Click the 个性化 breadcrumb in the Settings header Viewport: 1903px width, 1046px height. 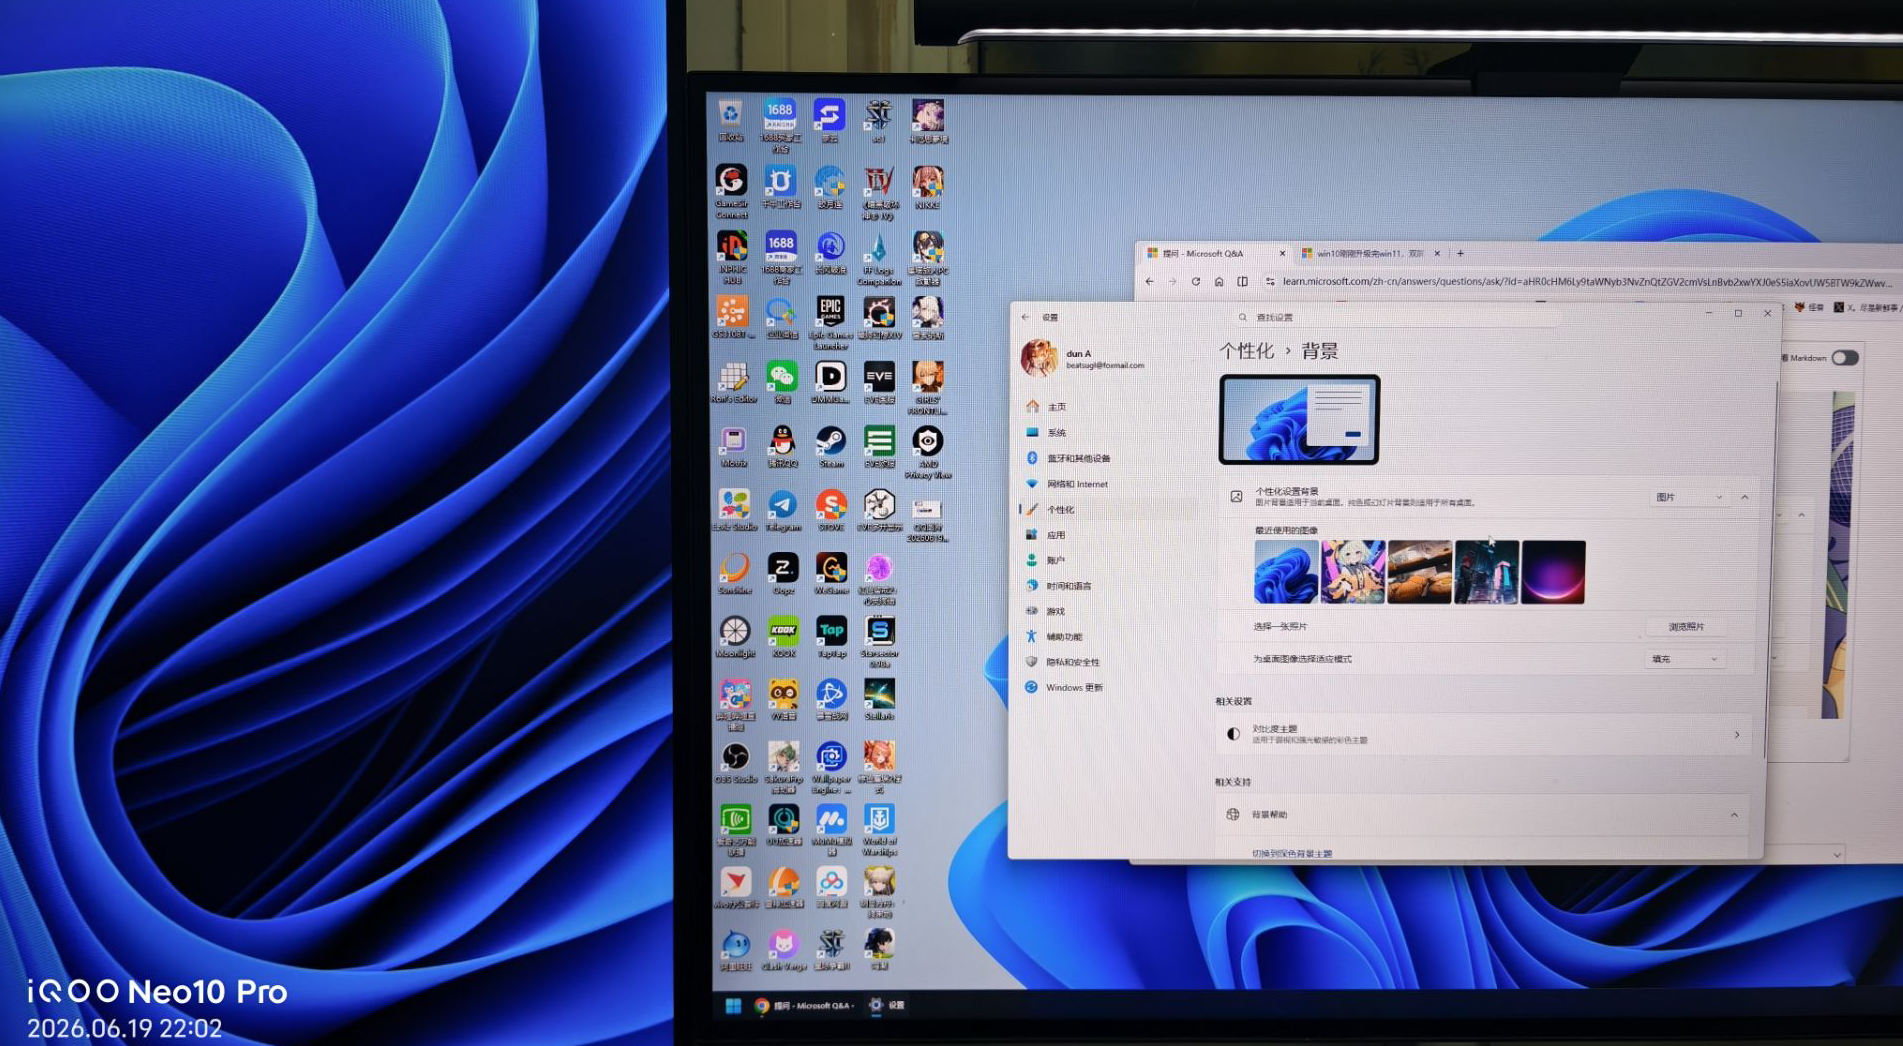pyautogui.click(x=1246, y=351)
